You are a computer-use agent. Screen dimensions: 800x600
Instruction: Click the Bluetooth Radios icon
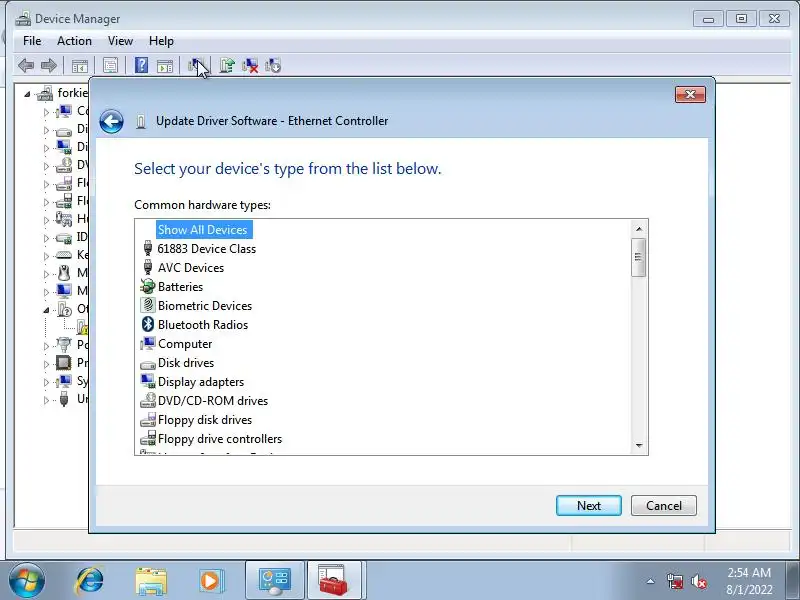[x=147, y=324]
